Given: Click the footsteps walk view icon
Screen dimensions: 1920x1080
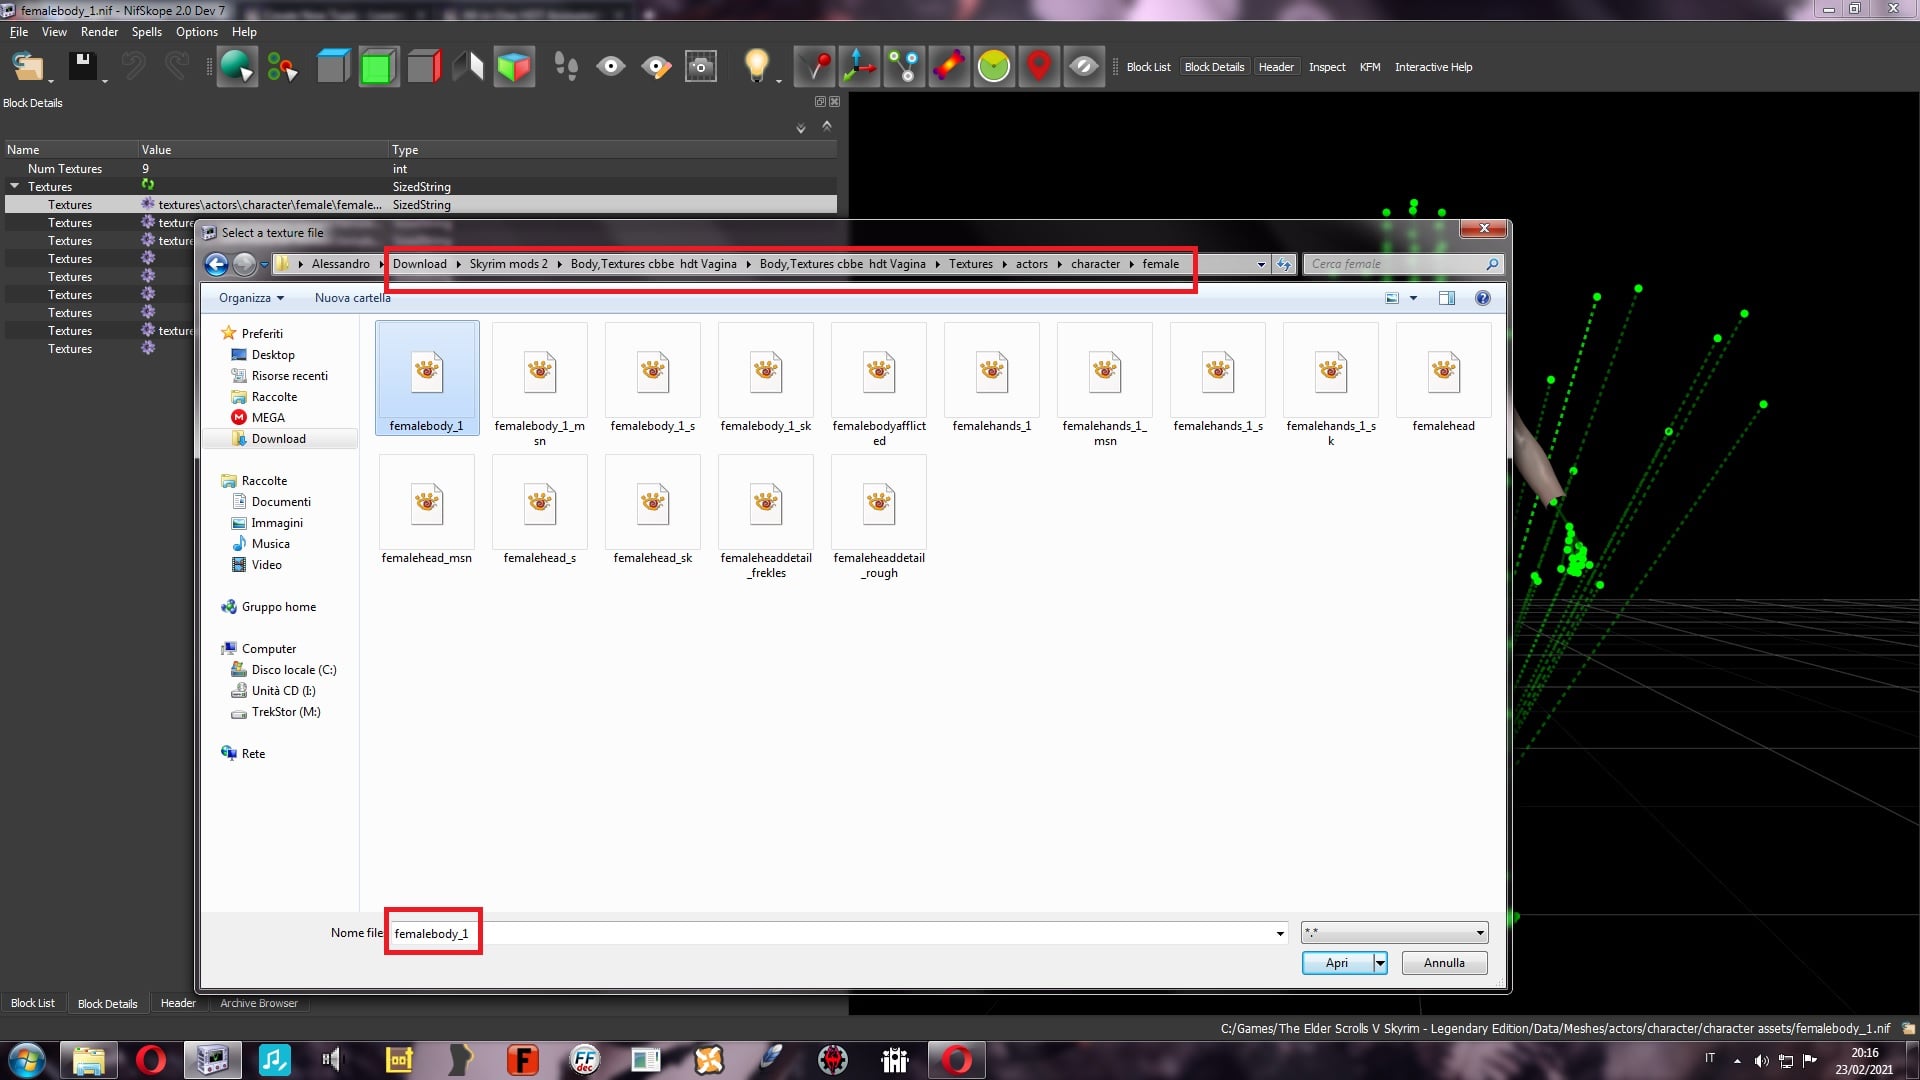Looking at the screenshot, I should pyautogui.click(x=566, y=67).
